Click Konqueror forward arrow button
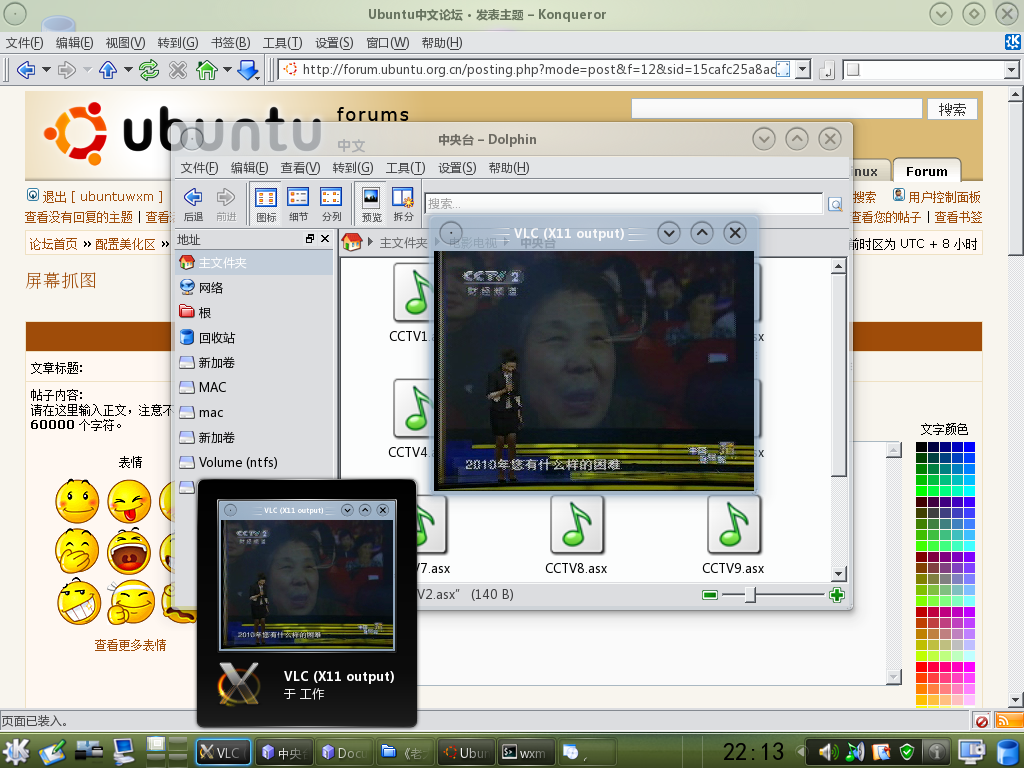Screen dimensions: 1024x768 click(67, 69)
